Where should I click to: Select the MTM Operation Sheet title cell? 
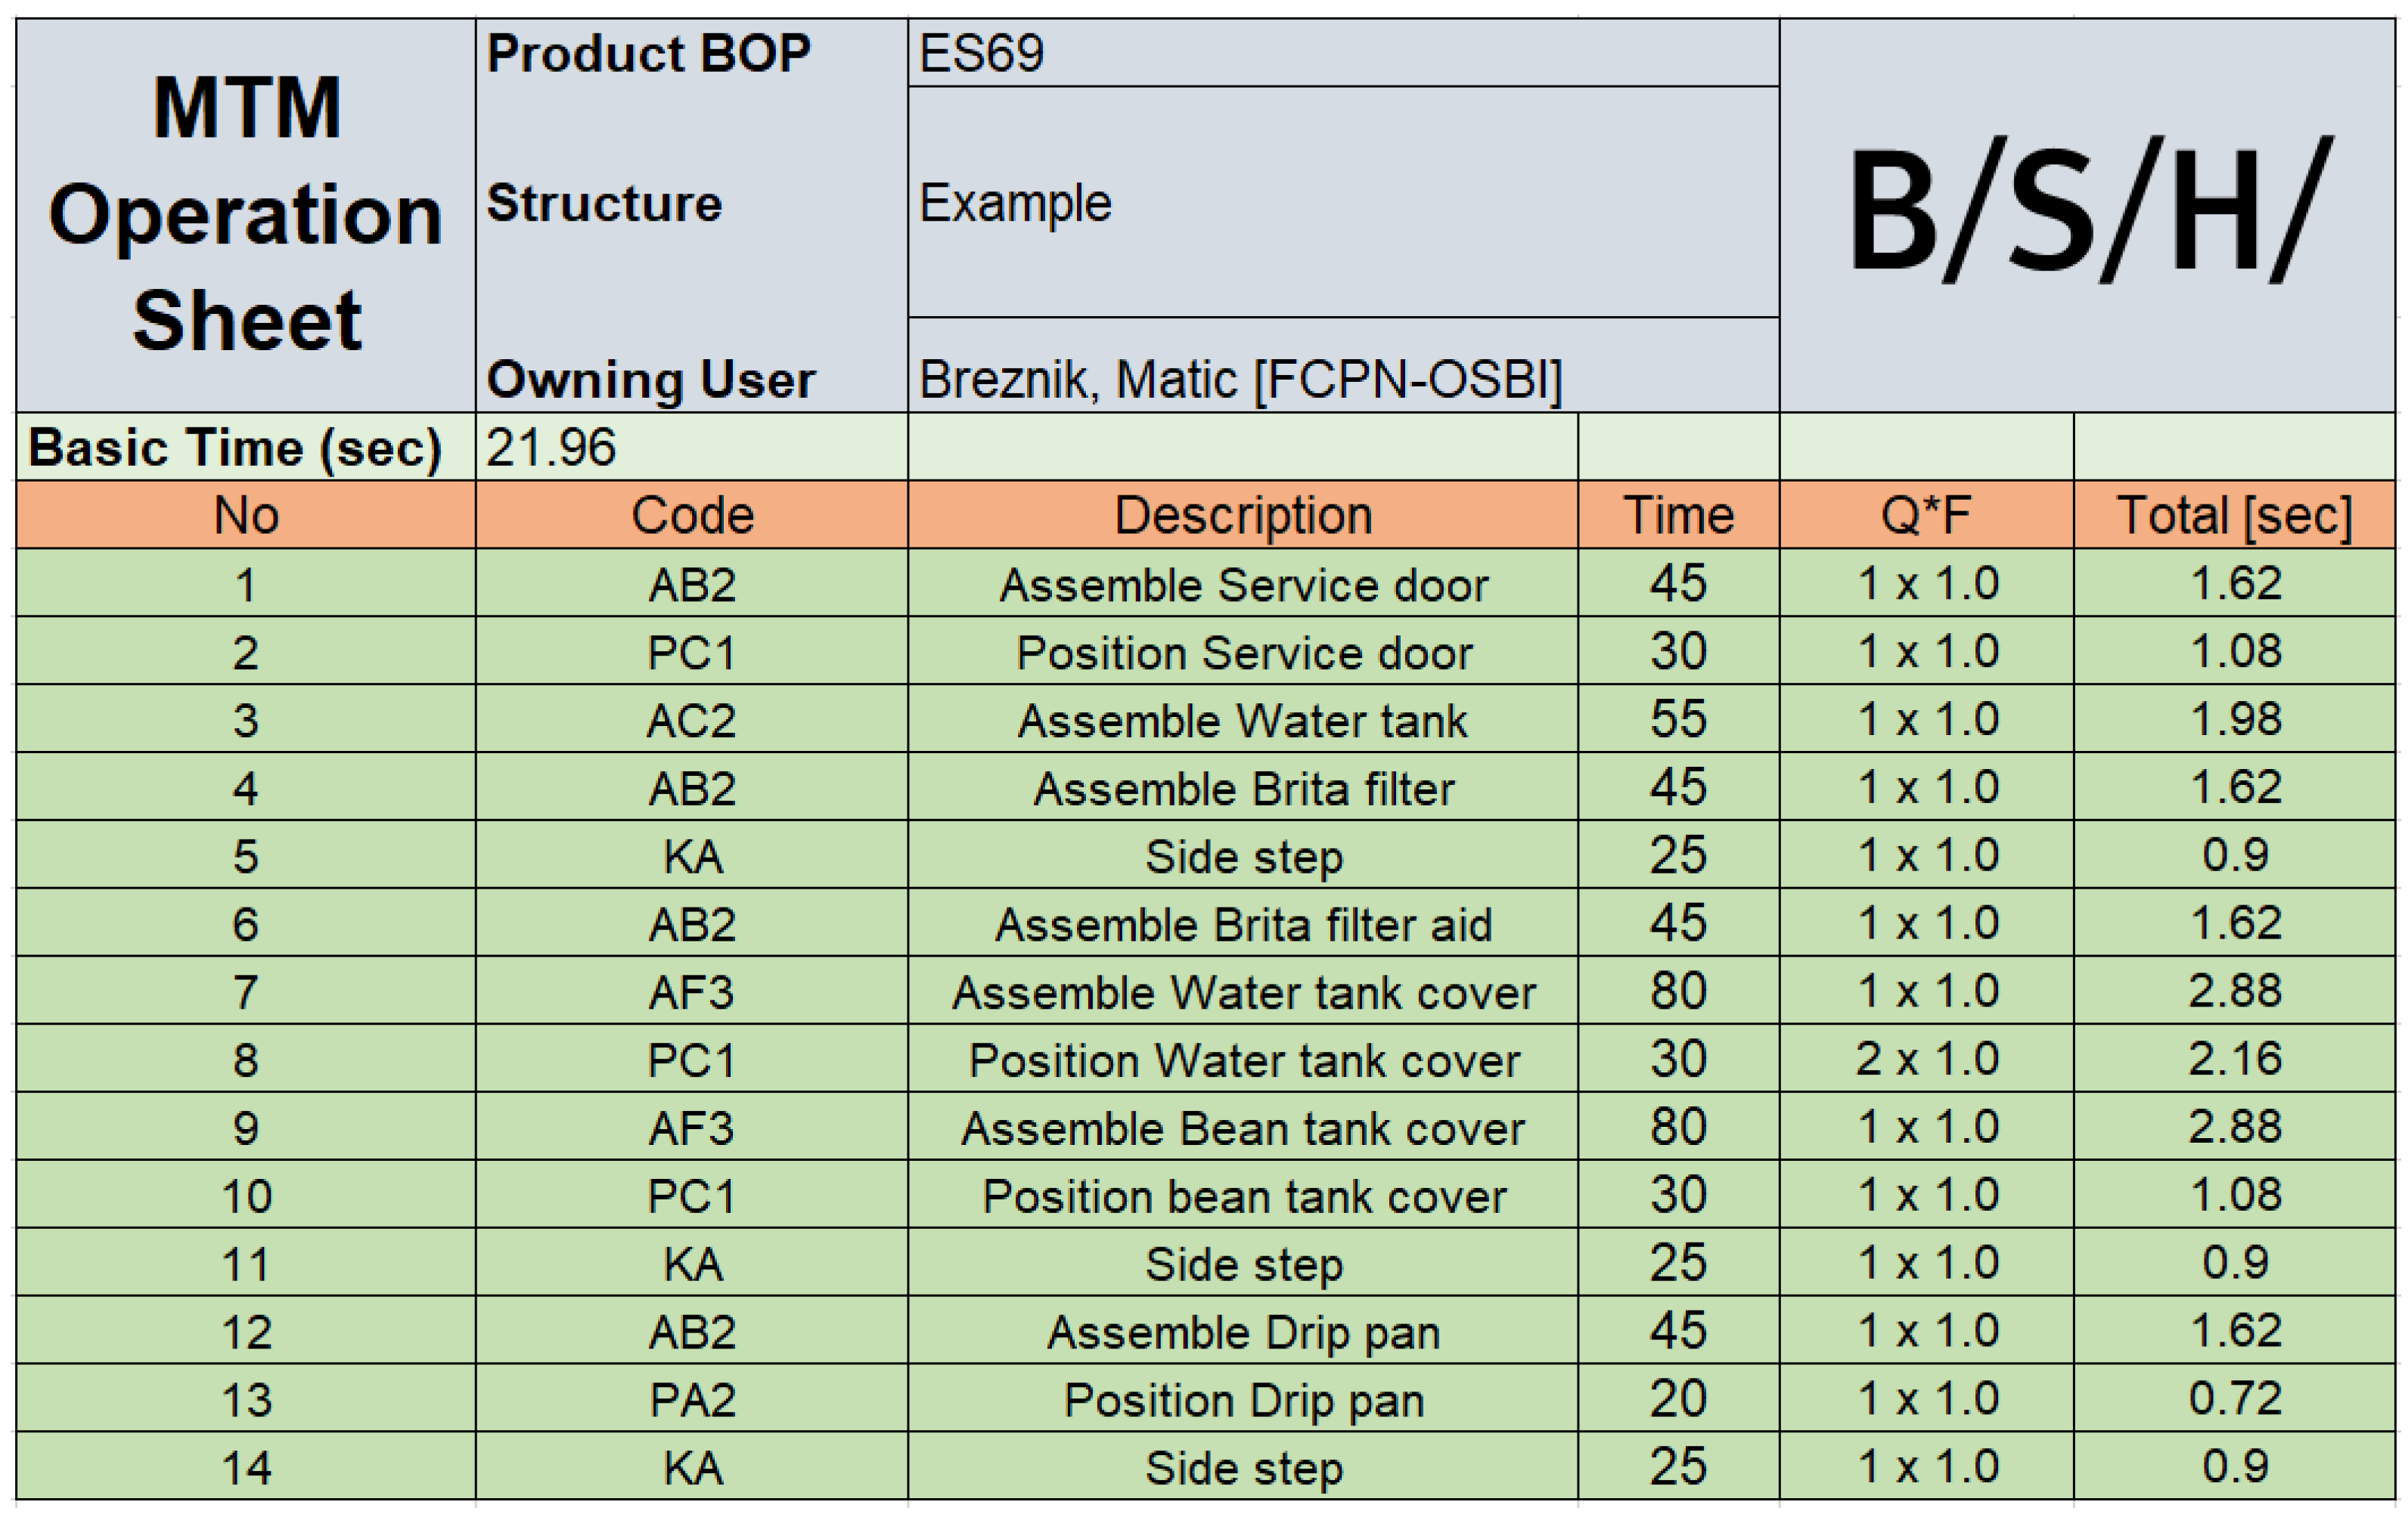tap(246, 215)
